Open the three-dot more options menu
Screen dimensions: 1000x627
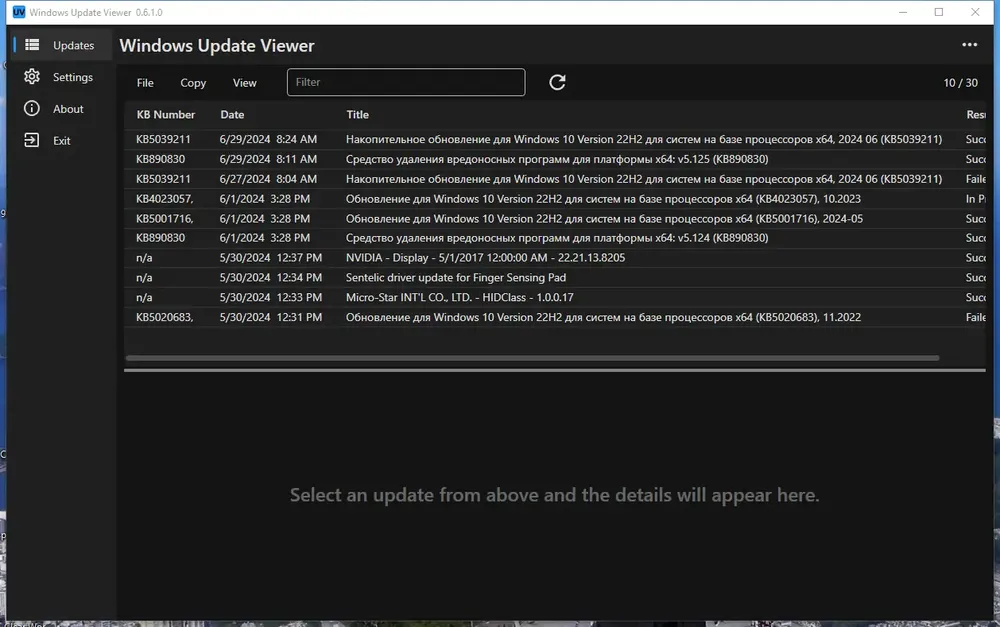coord(969,45)
